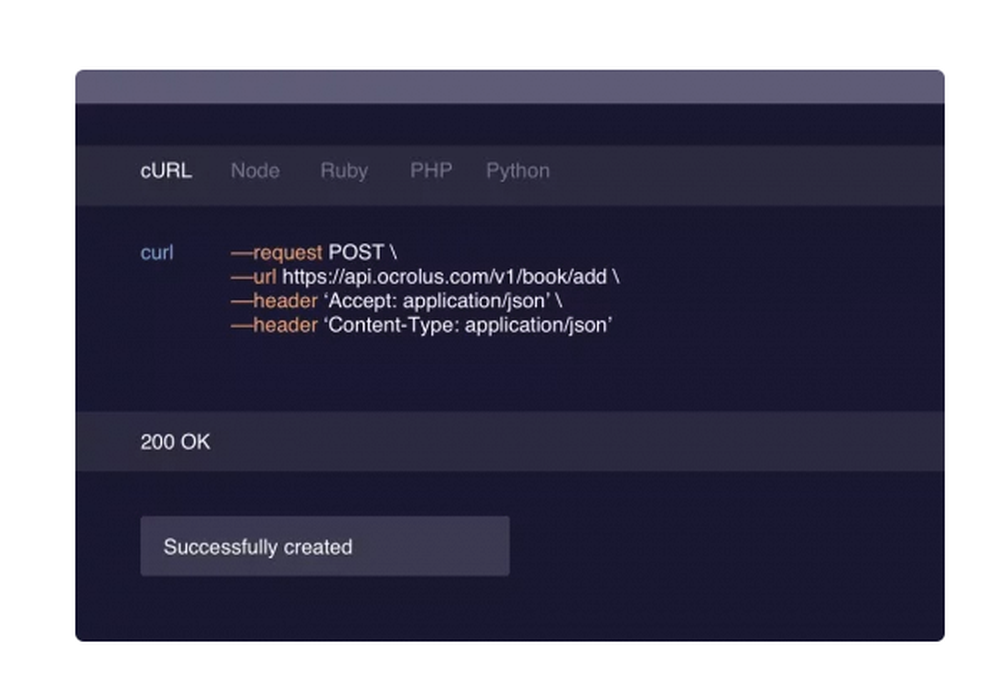Image resolution: width=1000 pixels, height=698 pixels.
Task: Click the Successfully created response button
Action: coord(325,546)
